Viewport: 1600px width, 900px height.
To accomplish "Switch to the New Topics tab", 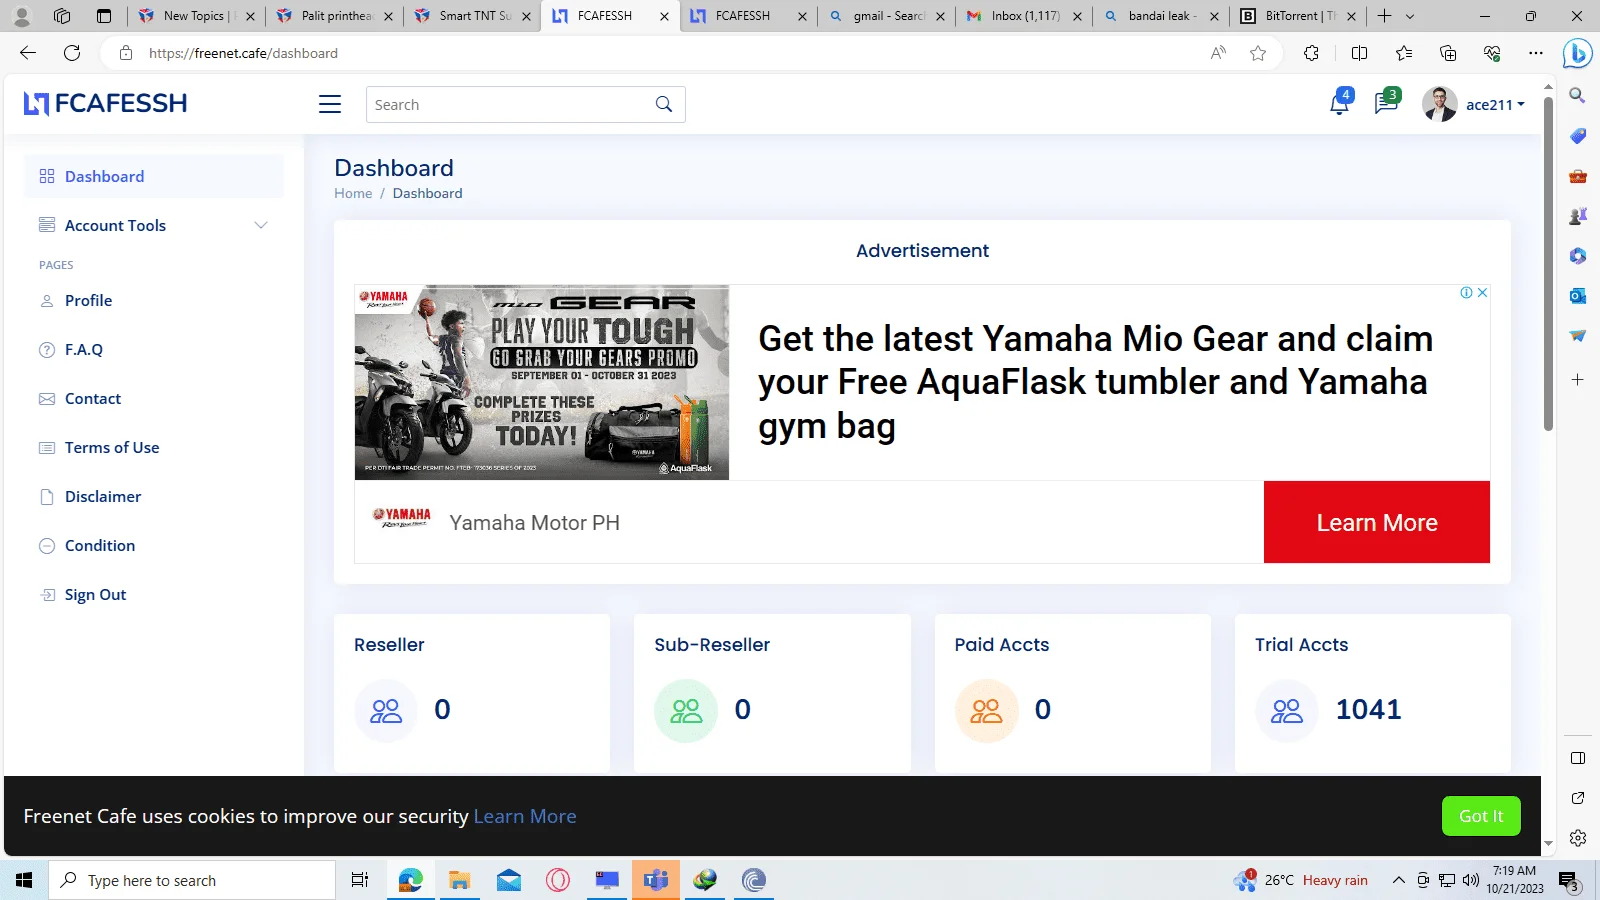I will pos(197,16).
